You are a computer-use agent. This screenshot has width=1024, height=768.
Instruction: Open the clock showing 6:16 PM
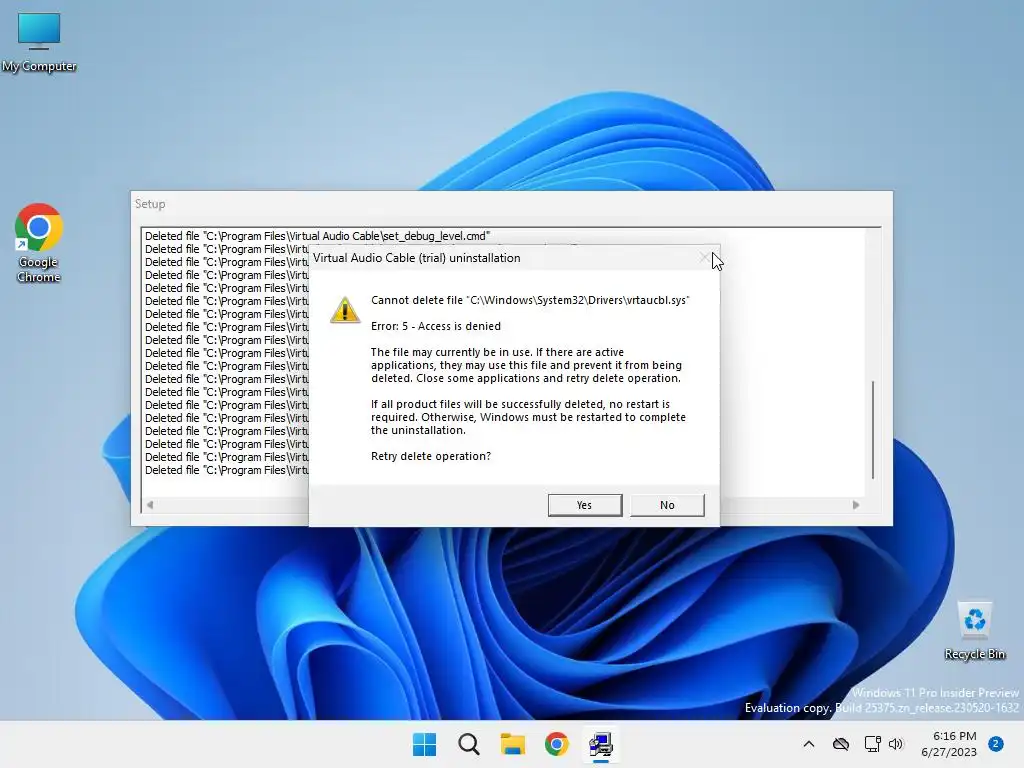949,744
